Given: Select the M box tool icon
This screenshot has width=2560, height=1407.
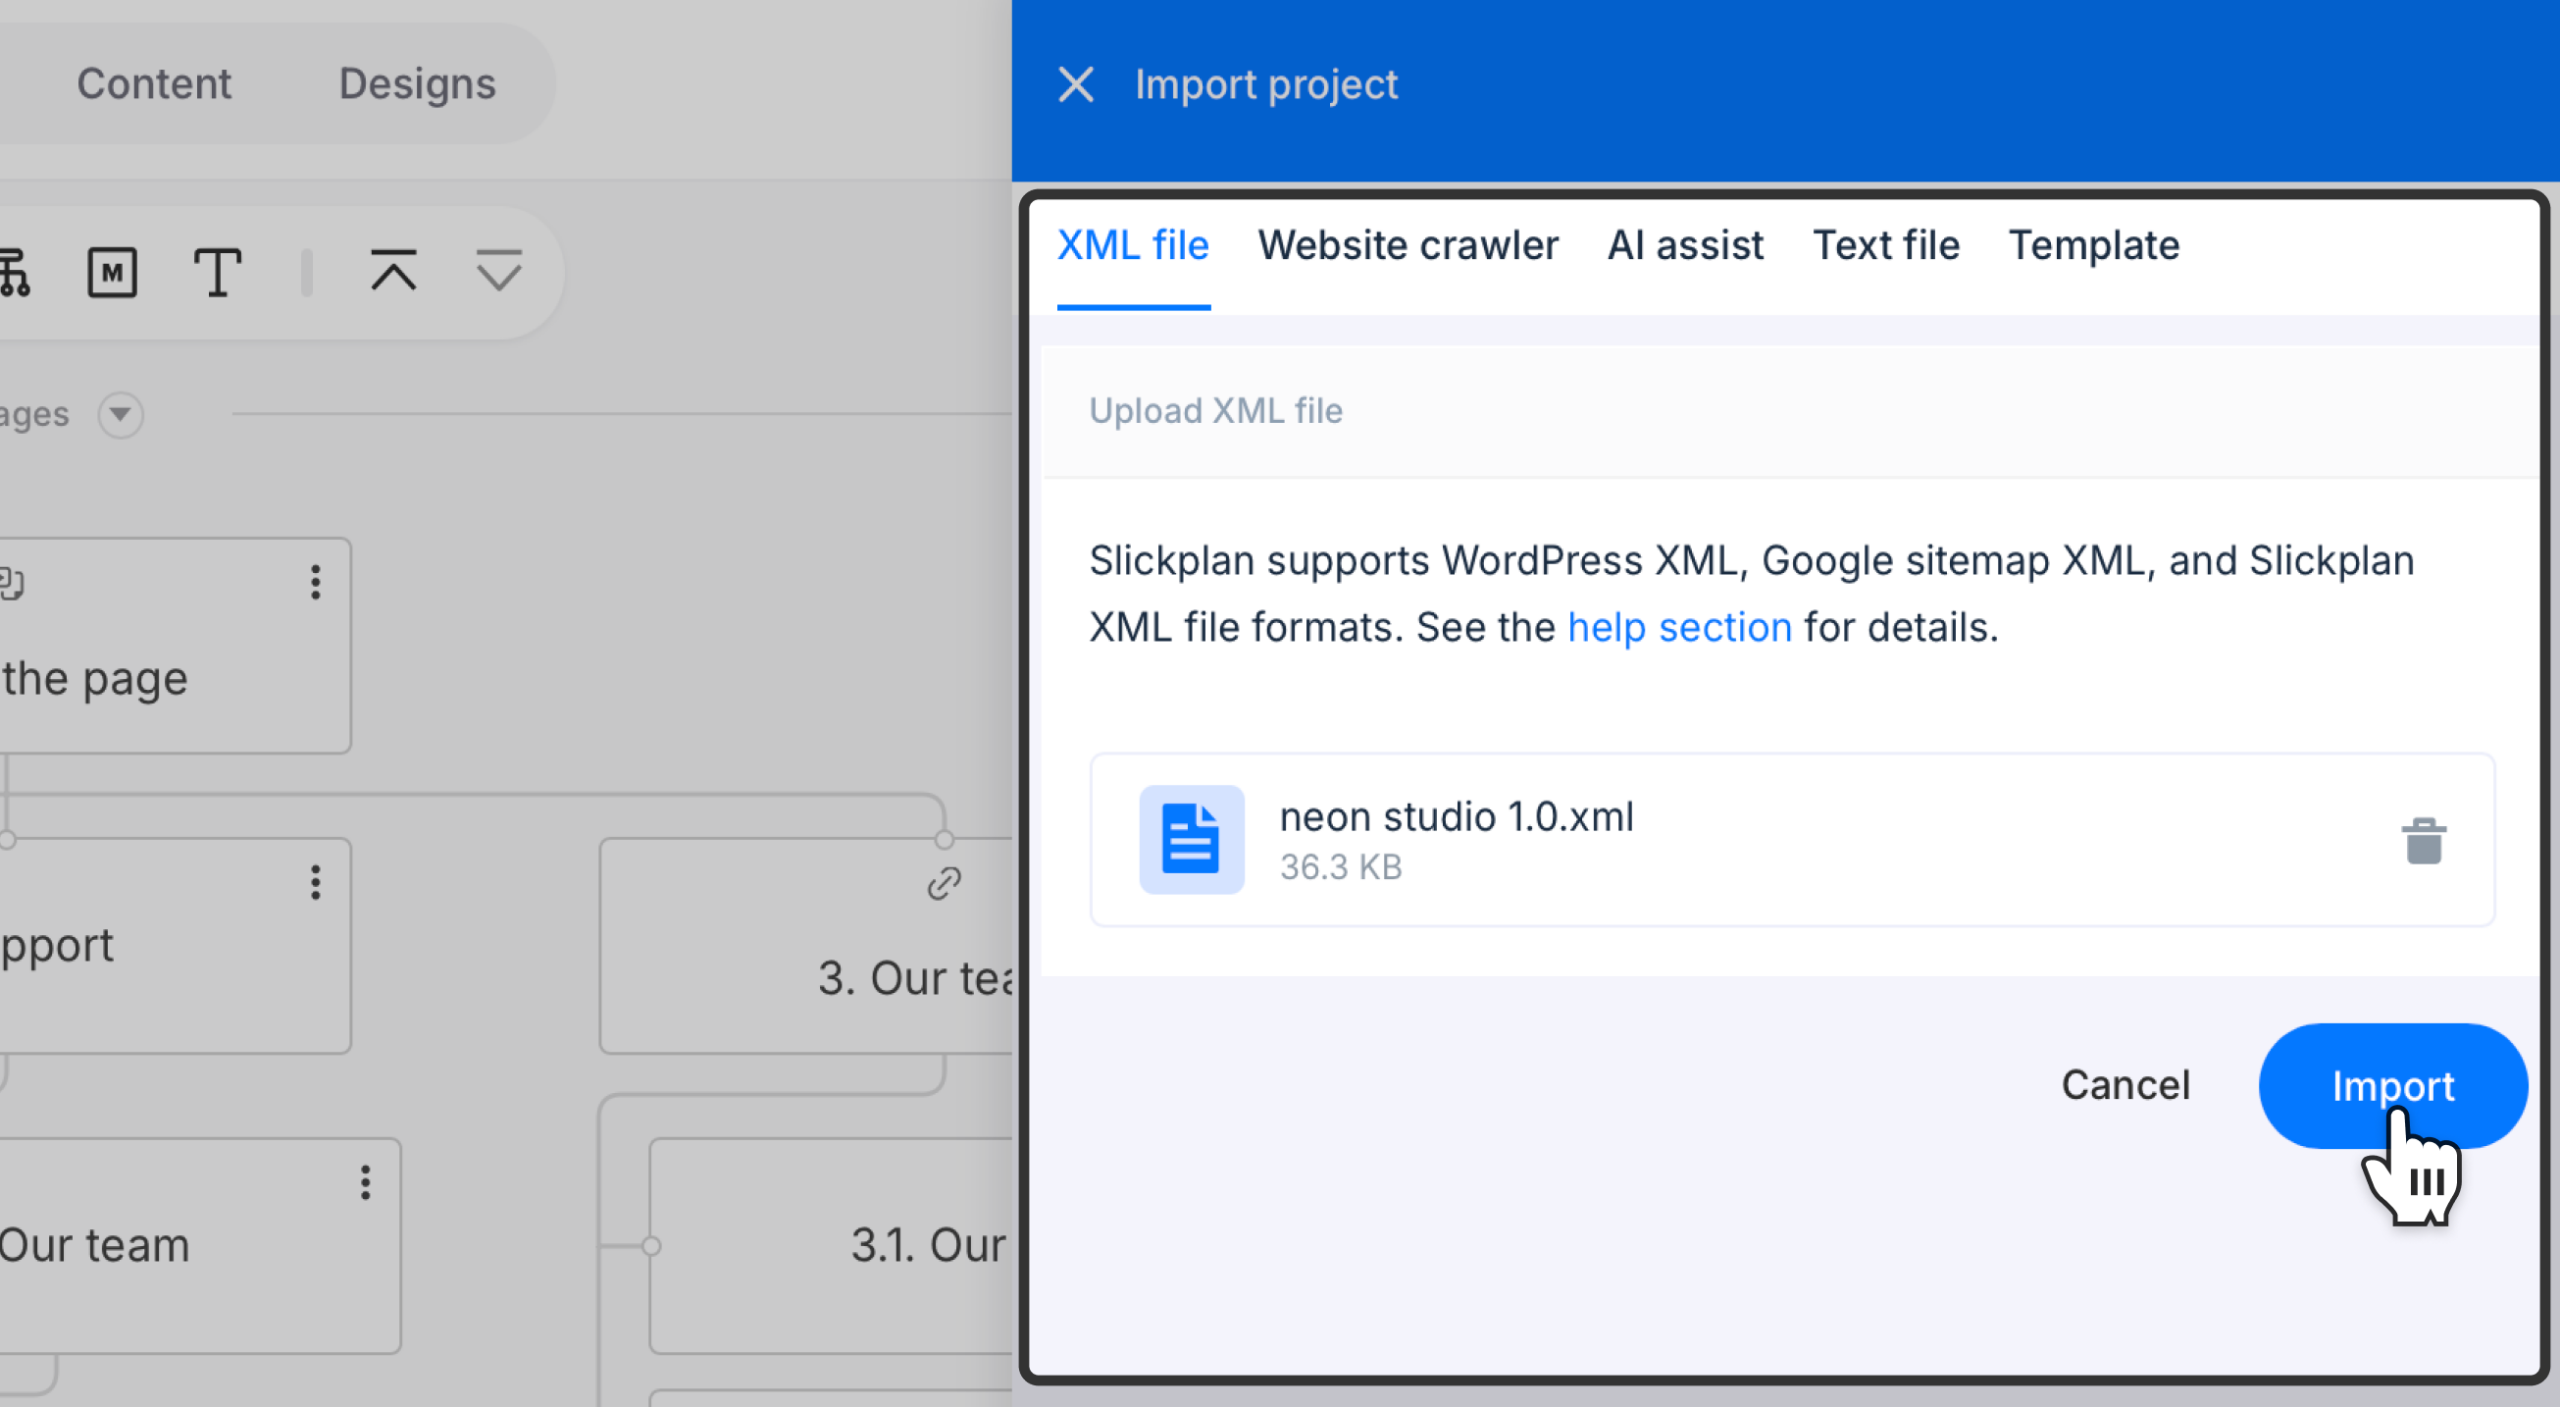Looking at the screenshot, I should (x=112, y=272).
